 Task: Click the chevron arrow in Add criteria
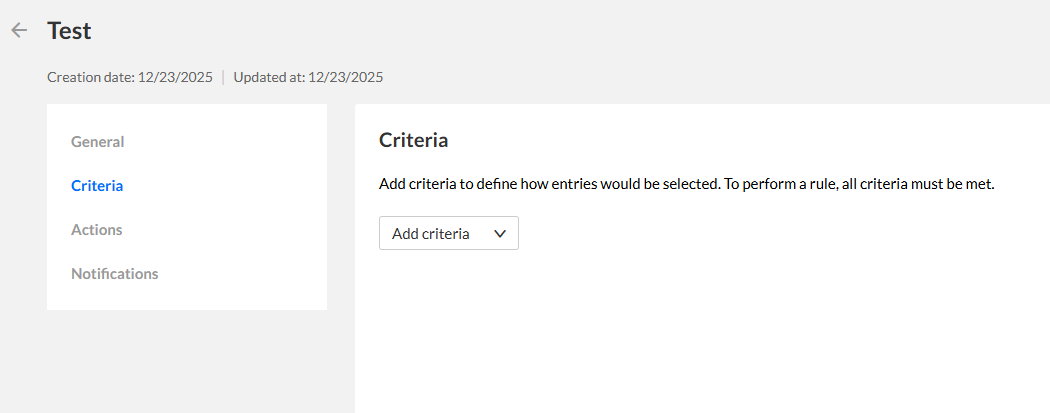pos(500,233)
